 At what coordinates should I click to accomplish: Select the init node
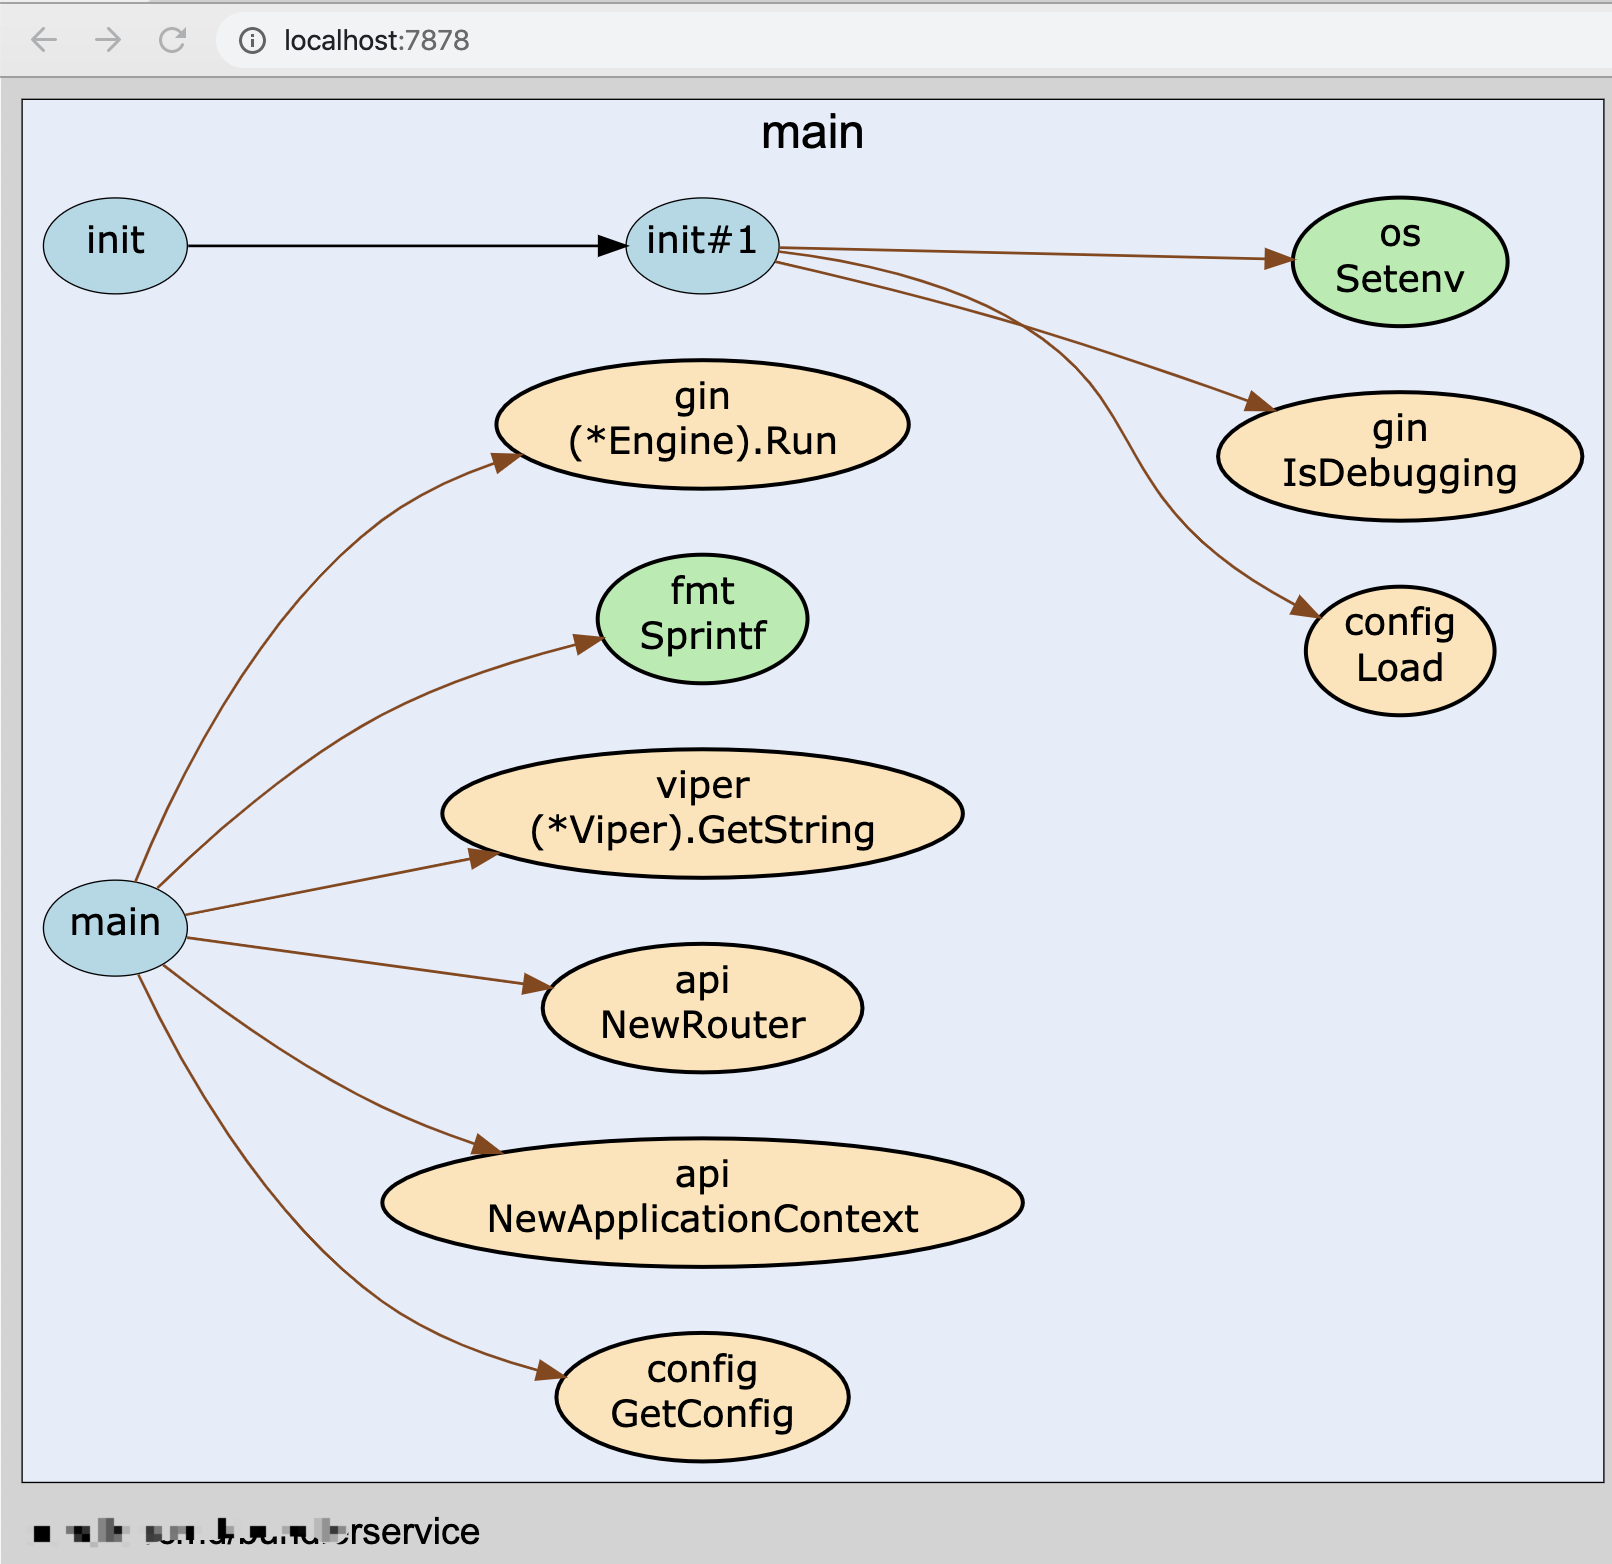[115, 245]
